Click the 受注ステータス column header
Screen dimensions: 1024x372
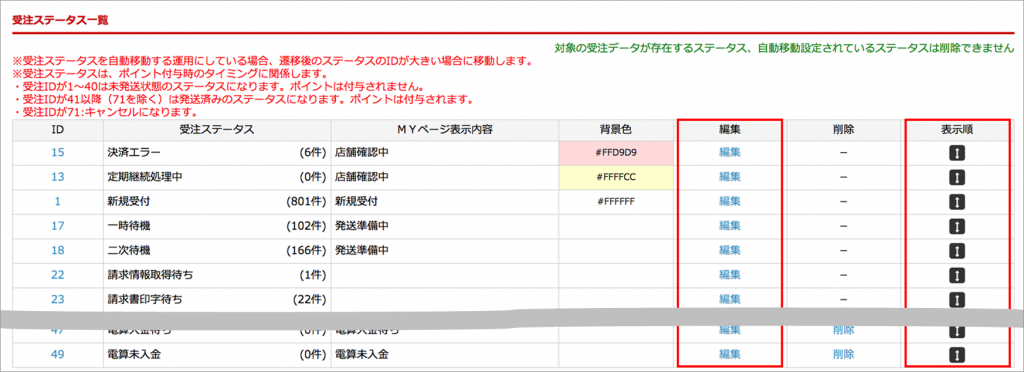click(x=217, y=129)
